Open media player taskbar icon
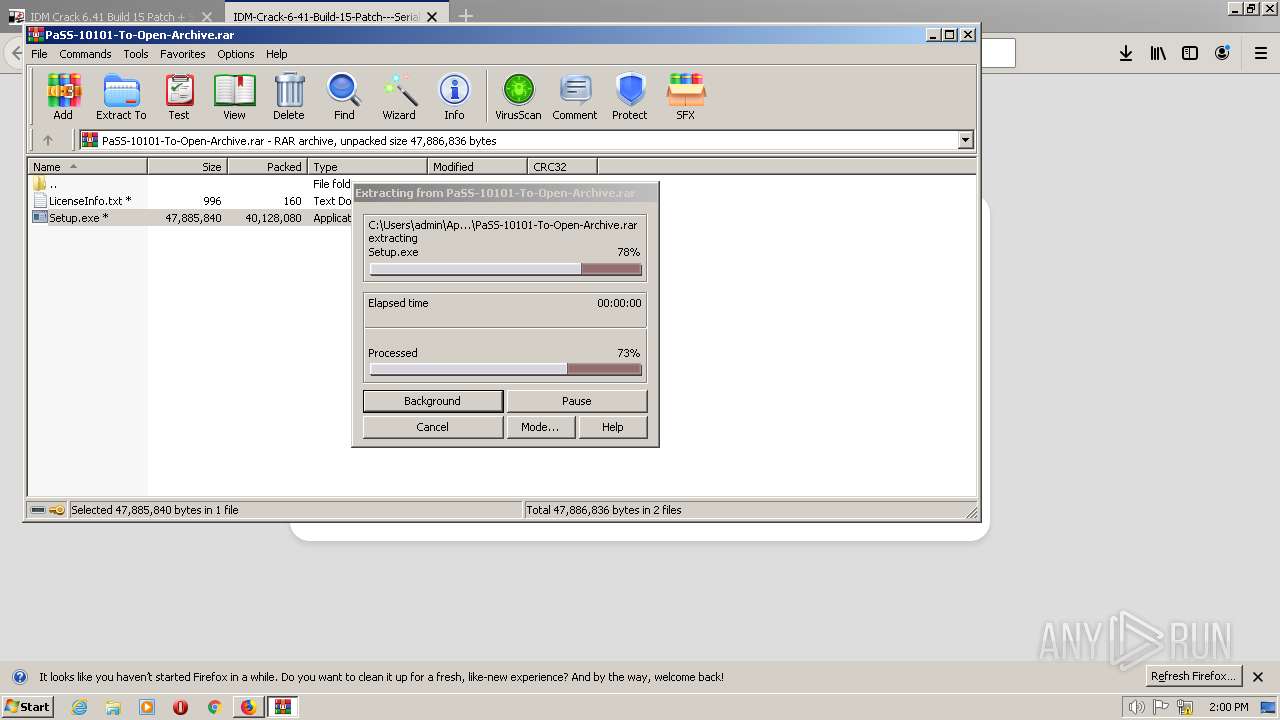 coord(147,707)
